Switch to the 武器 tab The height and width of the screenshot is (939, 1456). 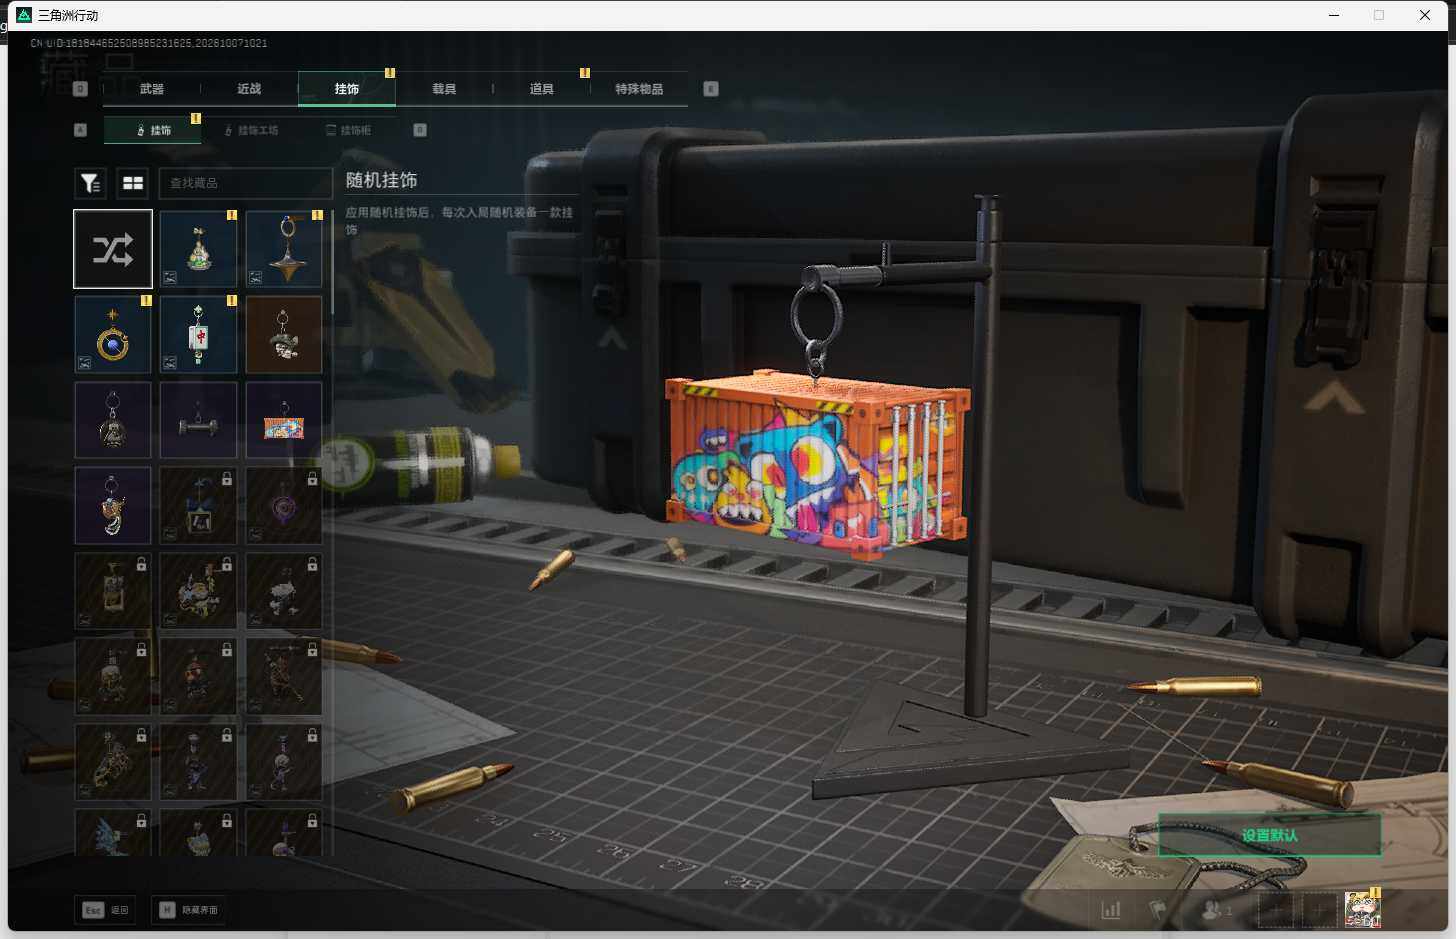pyautogui.click(x=152, y=89)
